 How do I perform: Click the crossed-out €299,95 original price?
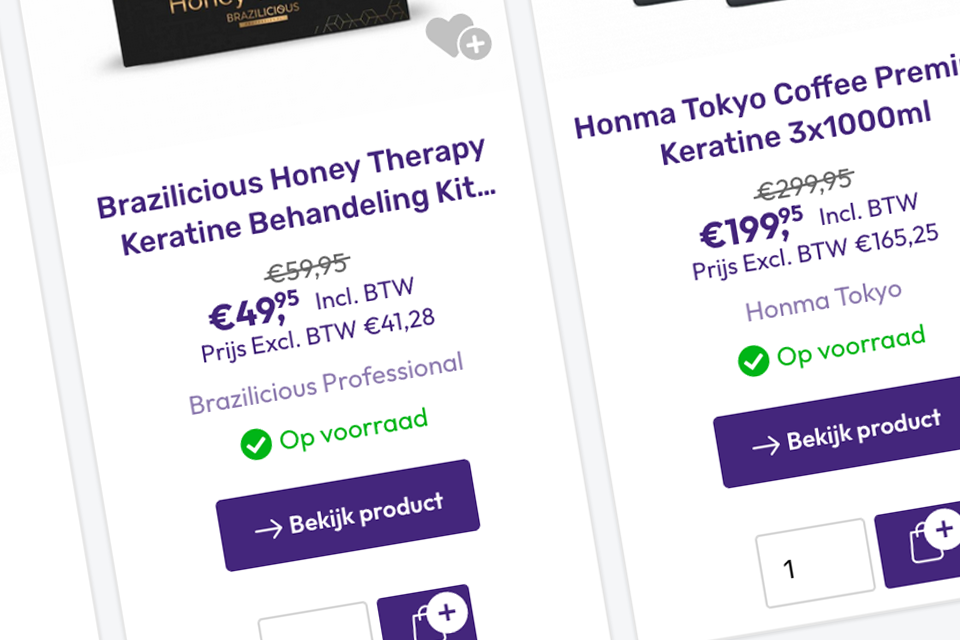tap(803, 184)
